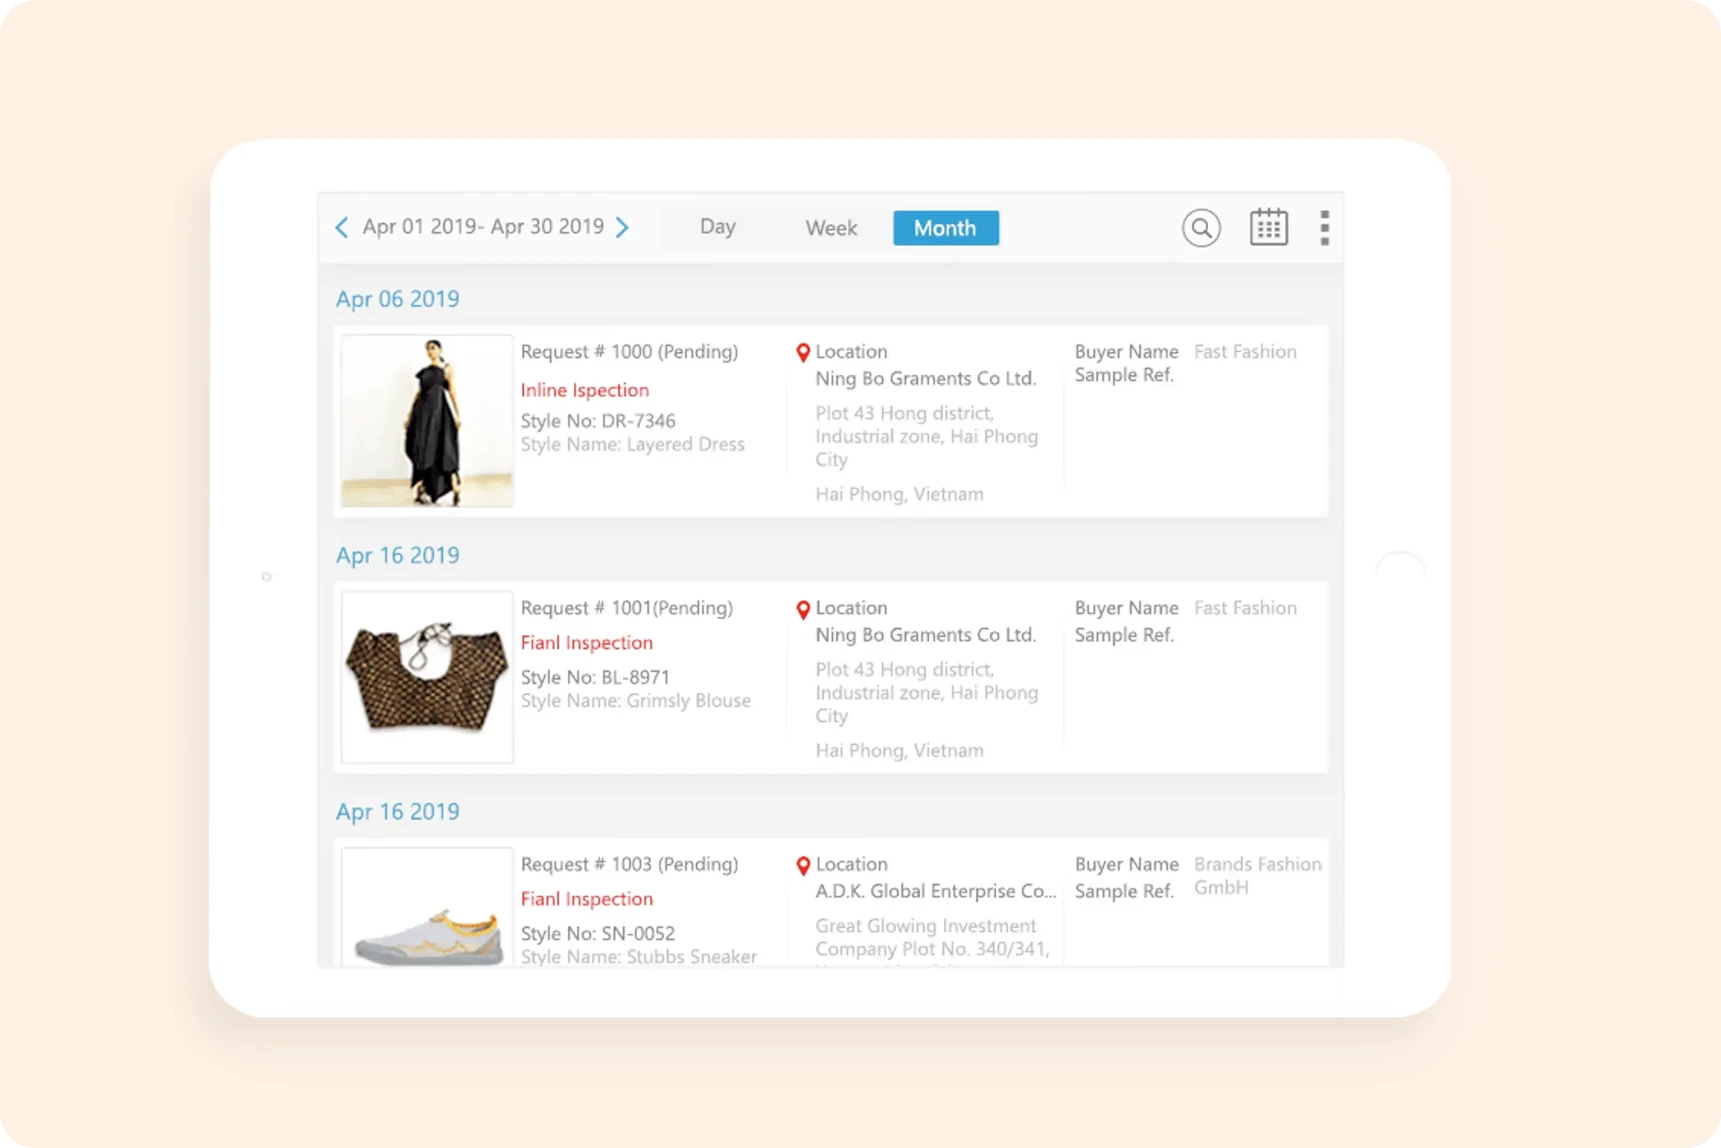Click Fianl Inspection for Request 1001
The image size is (1721, 1148).
pos(586,643)
